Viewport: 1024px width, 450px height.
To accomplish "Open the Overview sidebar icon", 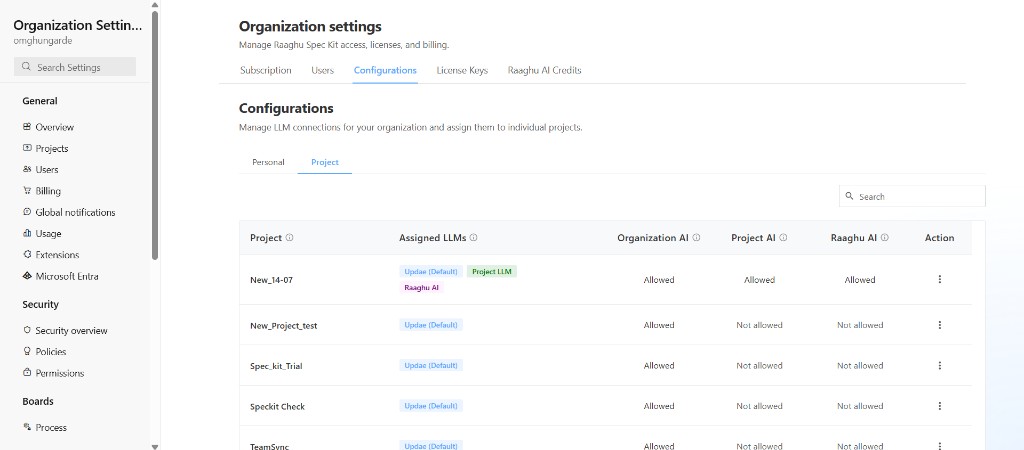I will pyautogui.click(x=27, y=127).
